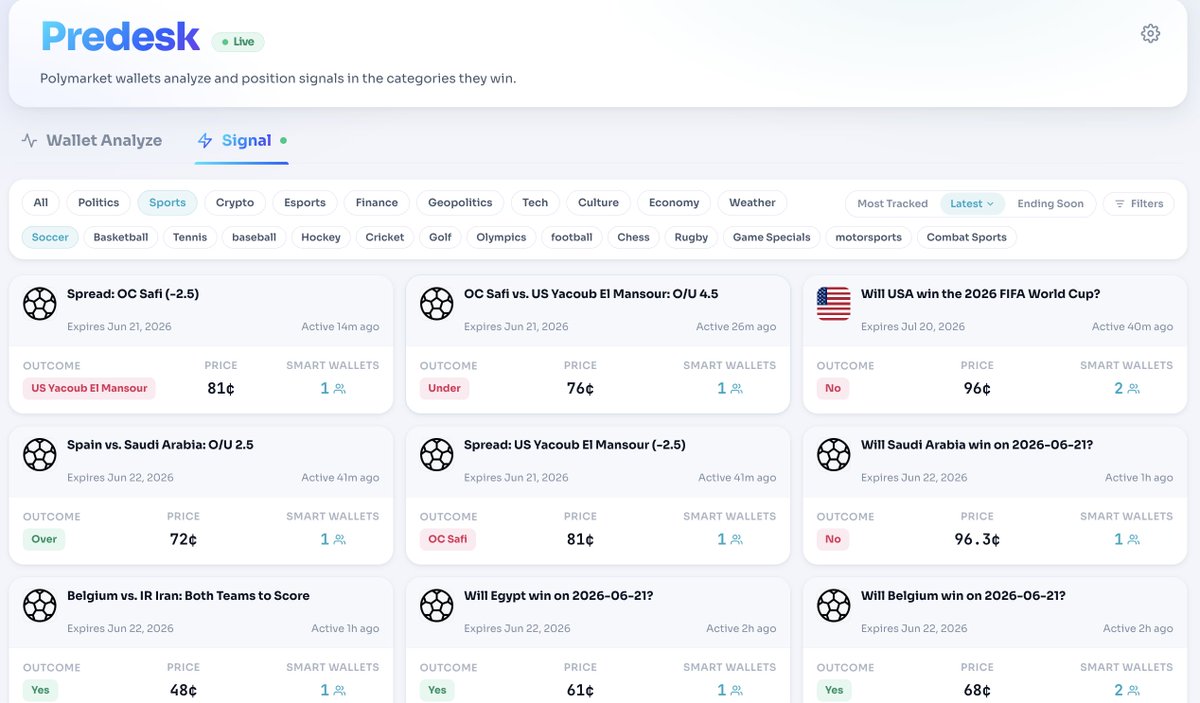The height and width of the screenshot is (703, 1200).
Task: Click smart wallets people icon on Both Teams to Score card
Action: [339, 691]
